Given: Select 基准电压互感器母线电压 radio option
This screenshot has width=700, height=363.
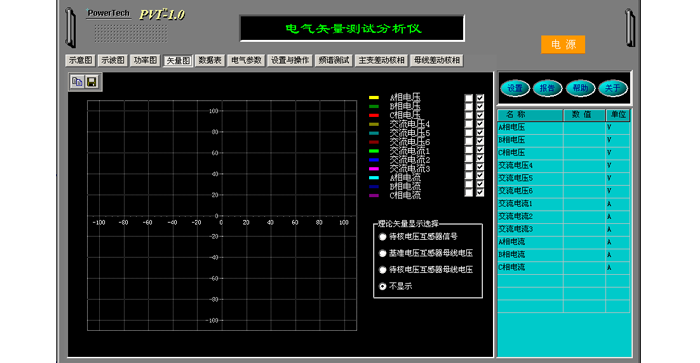Looking at the screenshot, I should [383, 253].
